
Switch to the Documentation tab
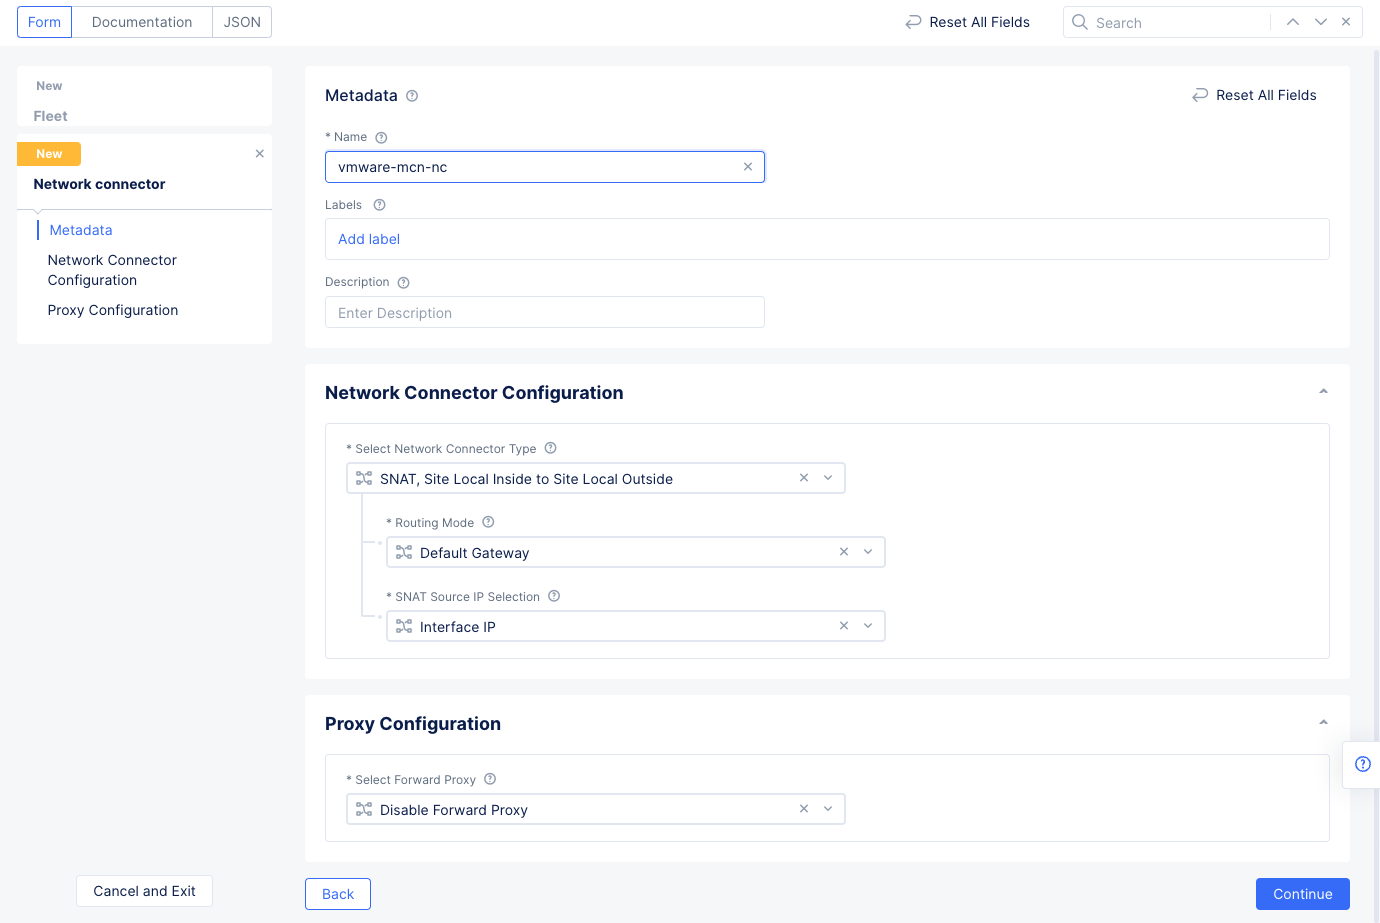click(142, 22)
